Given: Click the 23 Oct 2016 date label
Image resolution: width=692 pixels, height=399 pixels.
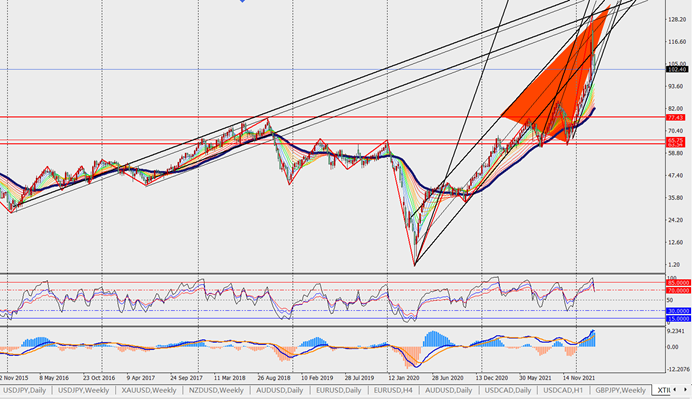Looking at the screenshot, I should [x=99, y=378].
